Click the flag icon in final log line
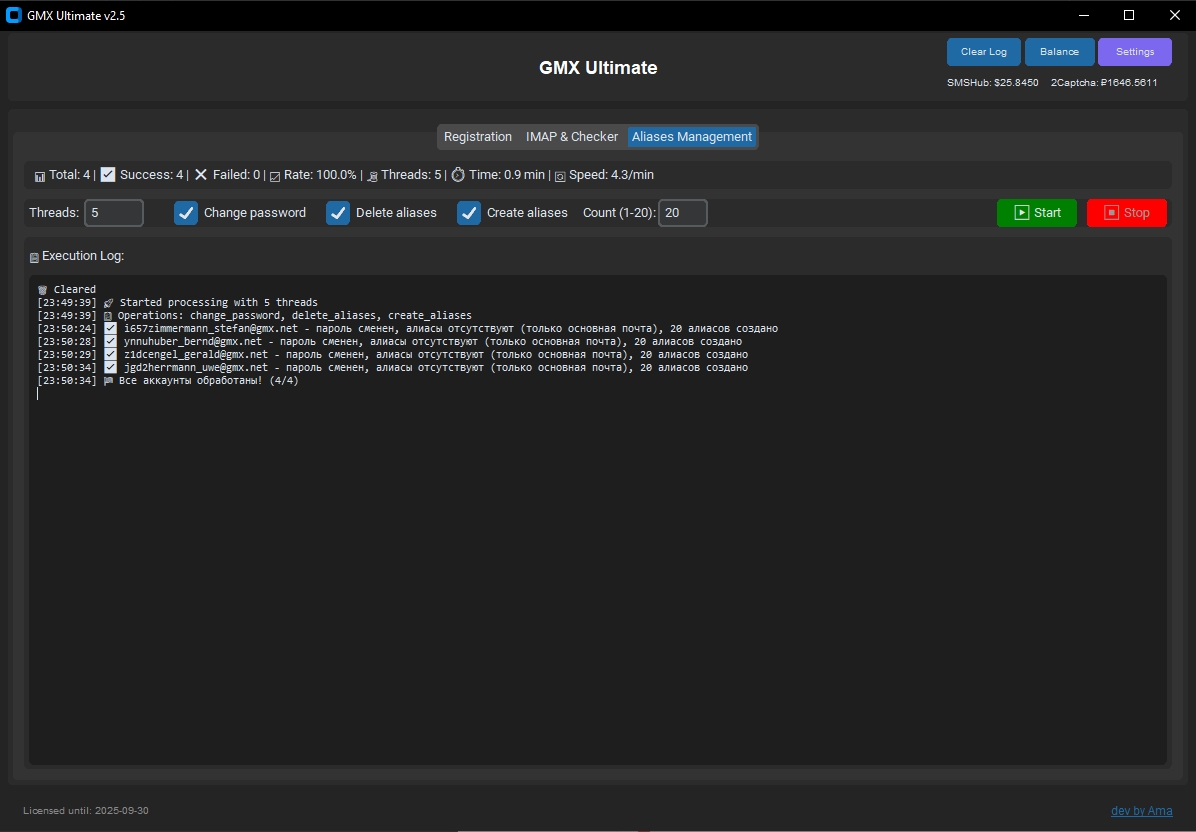The image size is (1196, 832). point(108,381)
